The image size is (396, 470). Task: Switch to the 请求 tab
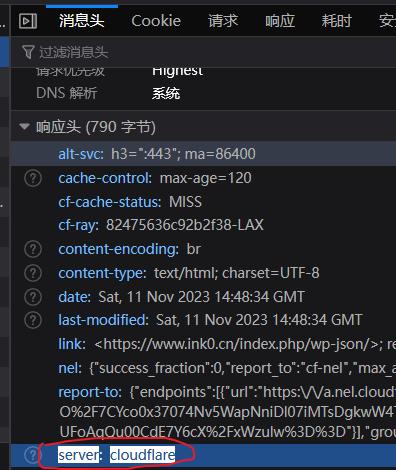point(223,21)
